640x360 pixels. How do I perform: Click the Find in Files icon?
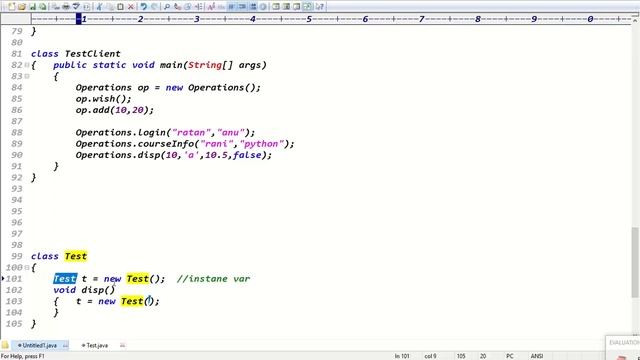(x=188, y=7)
